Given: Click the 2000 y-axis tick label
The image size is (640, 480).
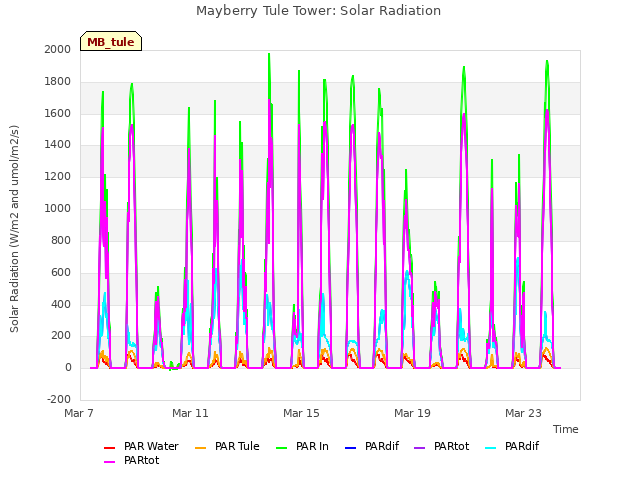Looking at the screenshot, I should [x=58, y=49].
